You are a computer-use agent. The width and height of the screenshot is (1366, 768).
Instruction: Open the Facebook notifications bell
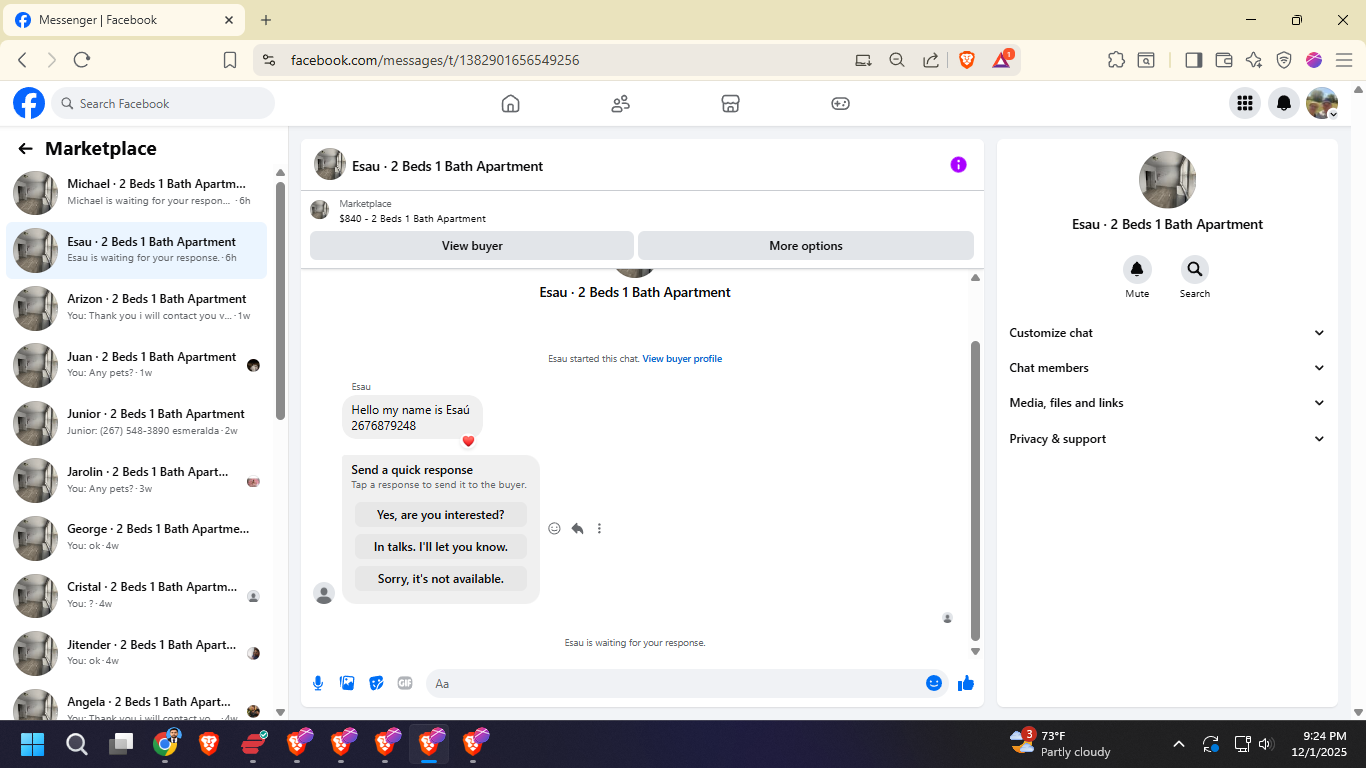tap(1284, 103)
